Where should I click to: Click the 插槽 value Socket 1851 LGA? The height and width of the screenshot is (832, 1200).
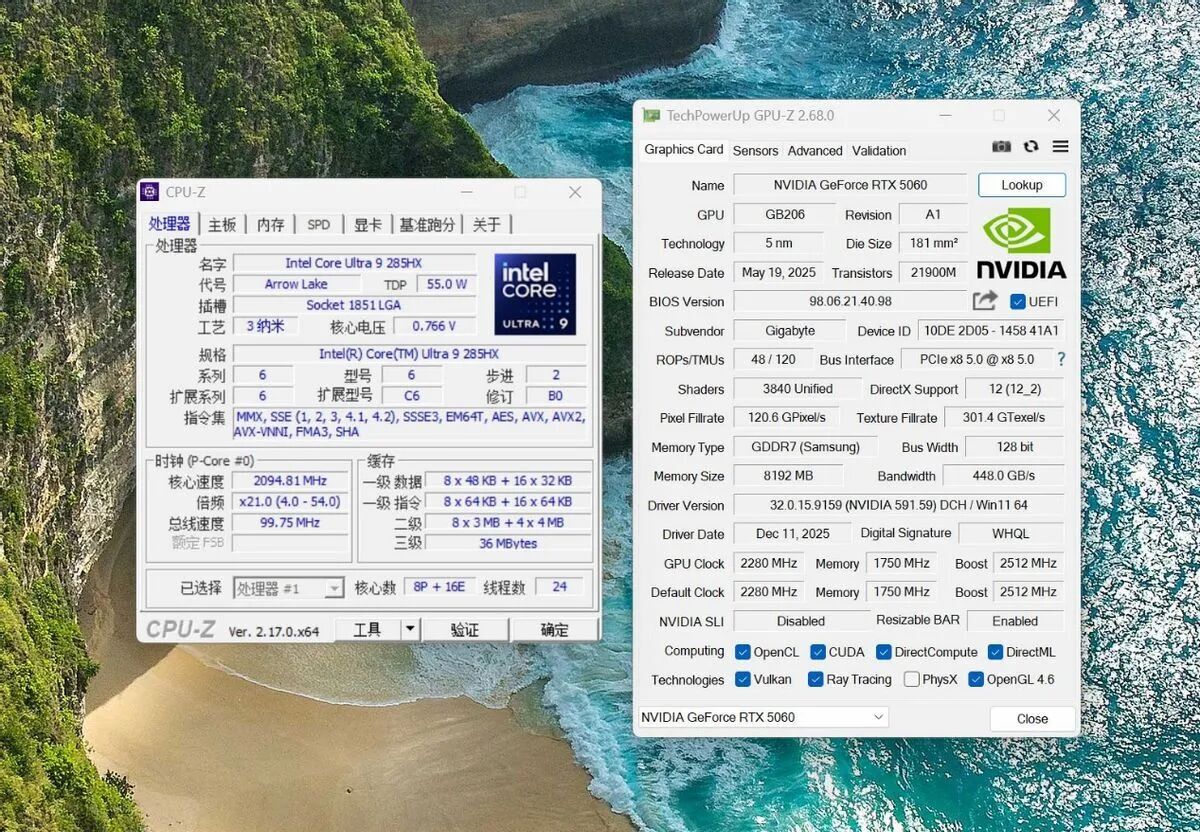coord(353,305)
